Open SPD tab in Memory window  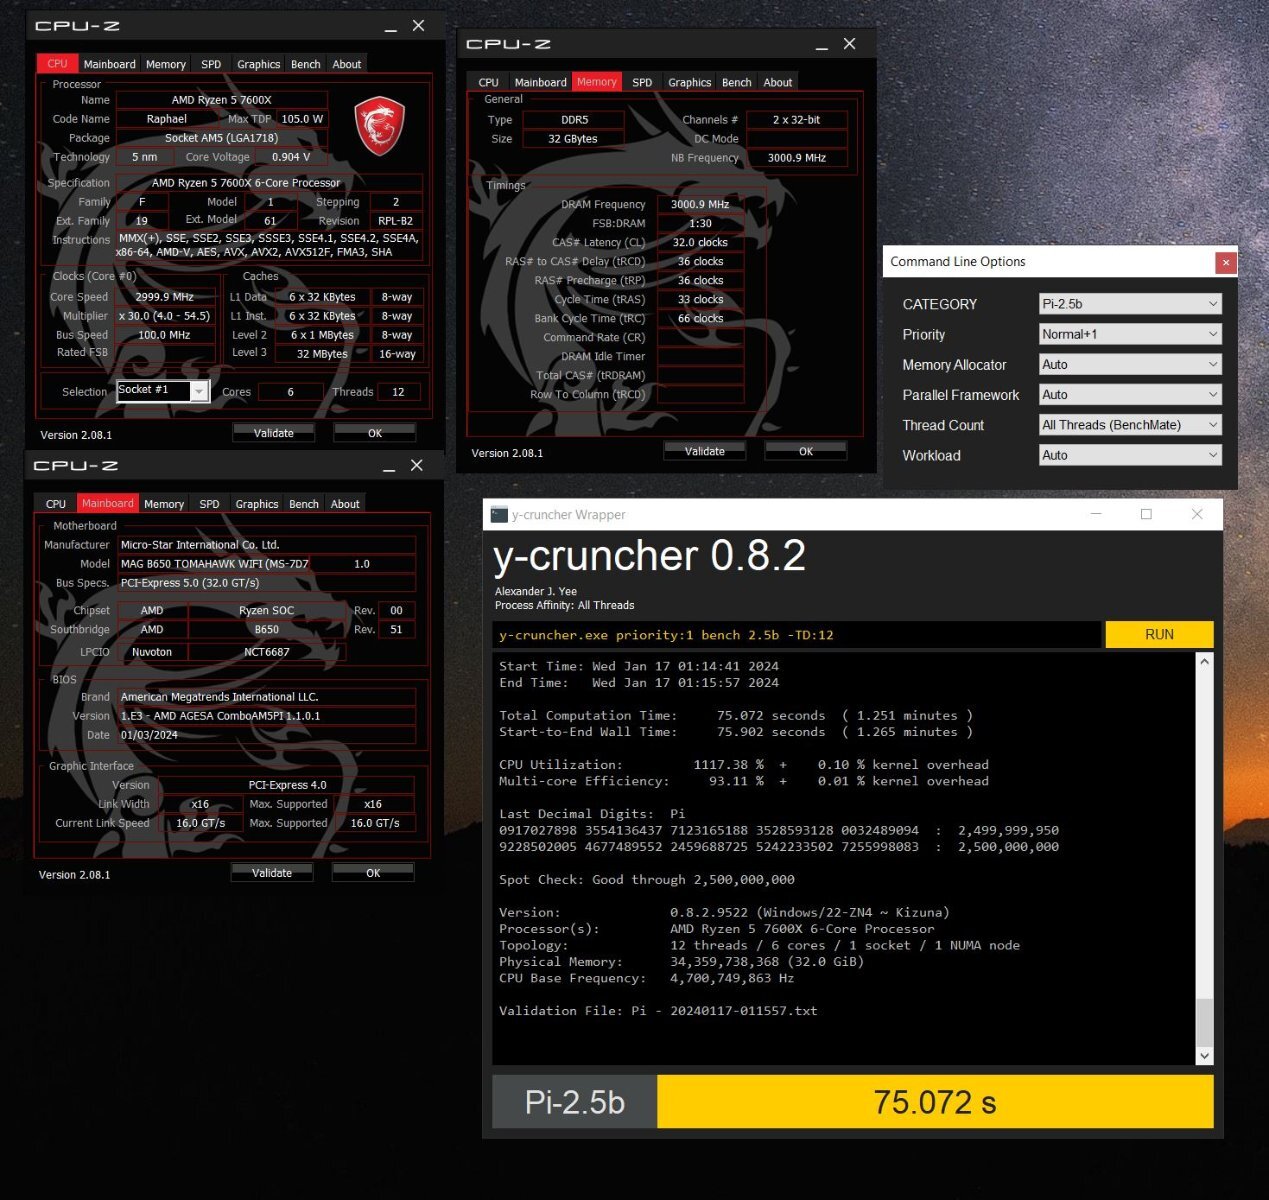point(642,82)
